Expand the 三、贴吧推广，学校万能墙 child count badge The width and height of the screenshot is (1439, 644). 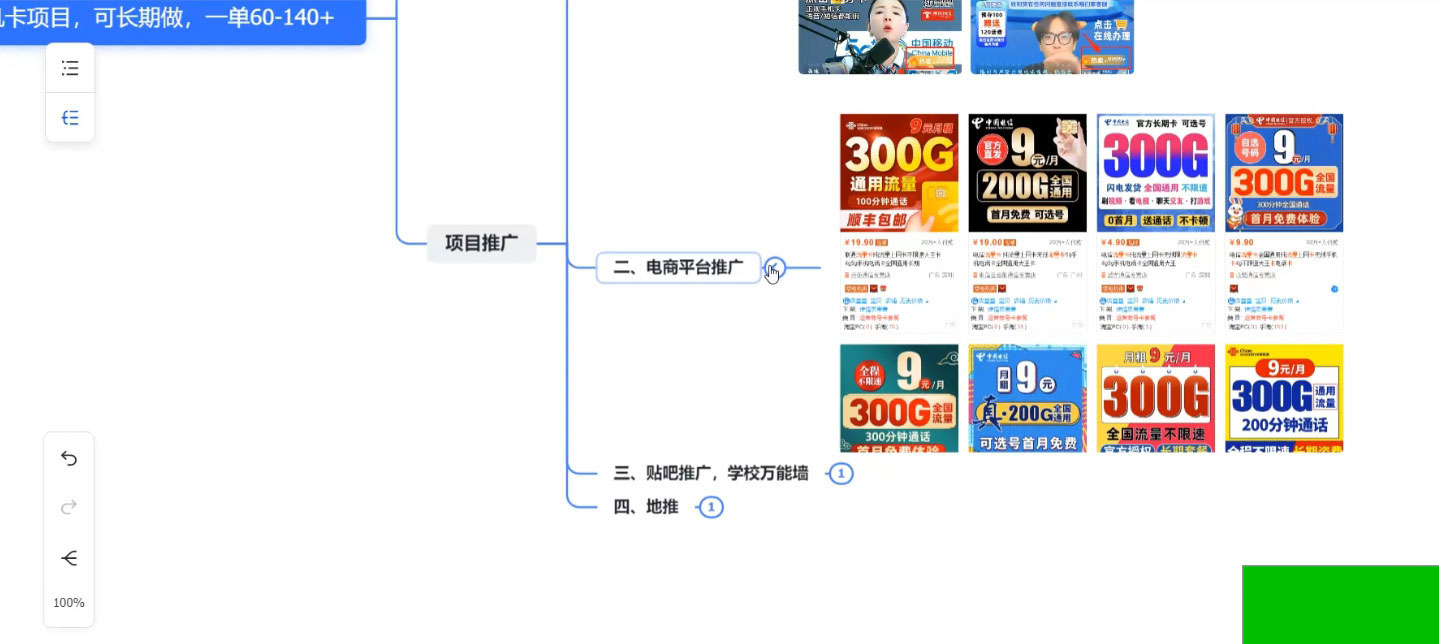[841, 474]
